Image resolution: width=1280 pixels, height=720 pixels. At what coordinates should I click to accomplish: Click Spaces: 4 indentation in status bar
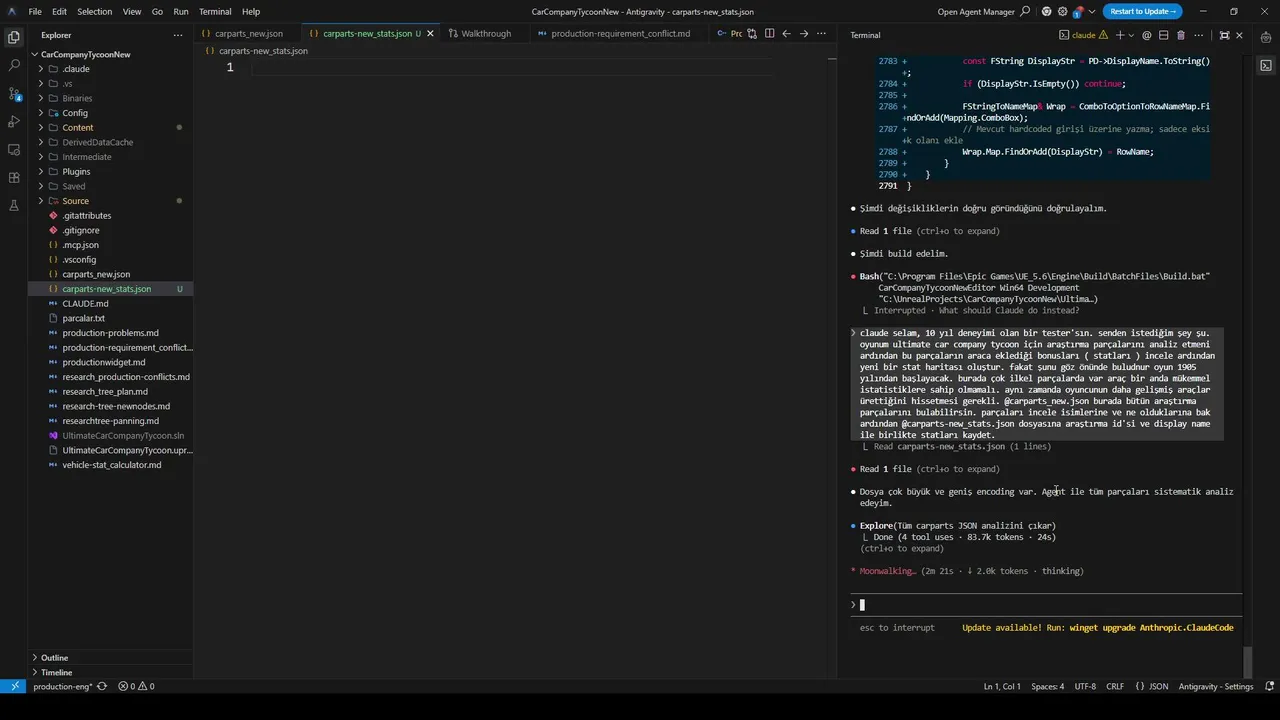pos(1047,686)
